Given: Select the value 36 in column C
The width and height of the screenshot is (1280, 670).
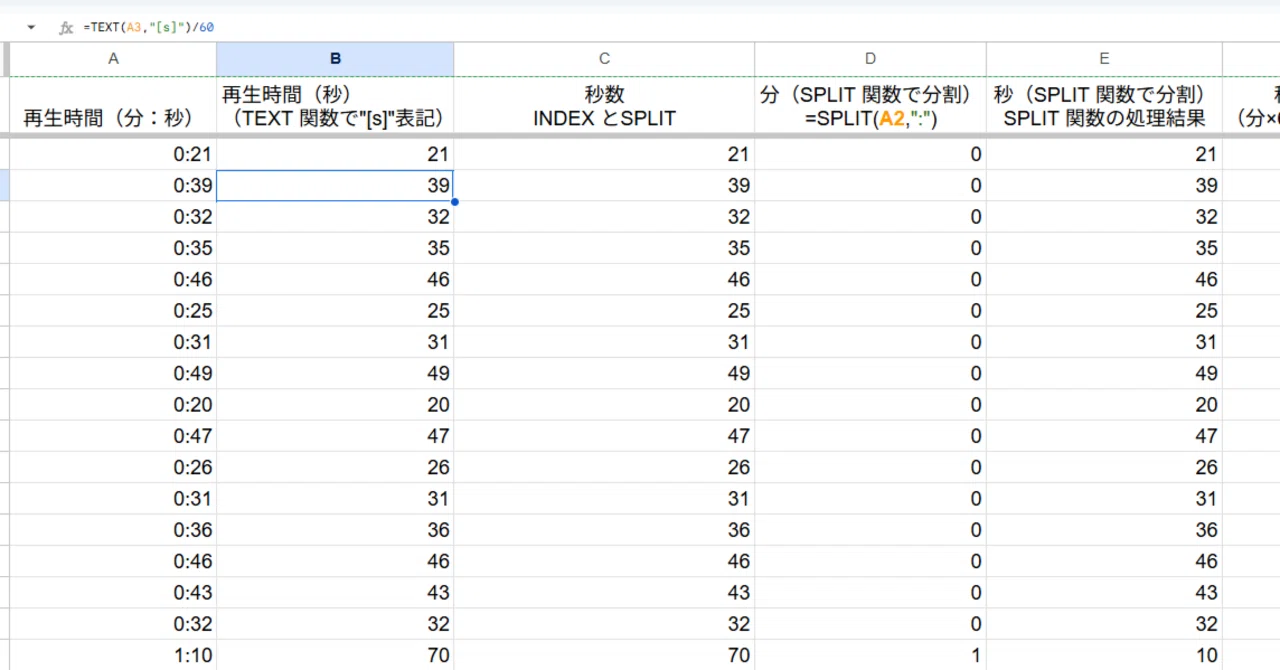Looking at the screenshot, I should [604, 530].
